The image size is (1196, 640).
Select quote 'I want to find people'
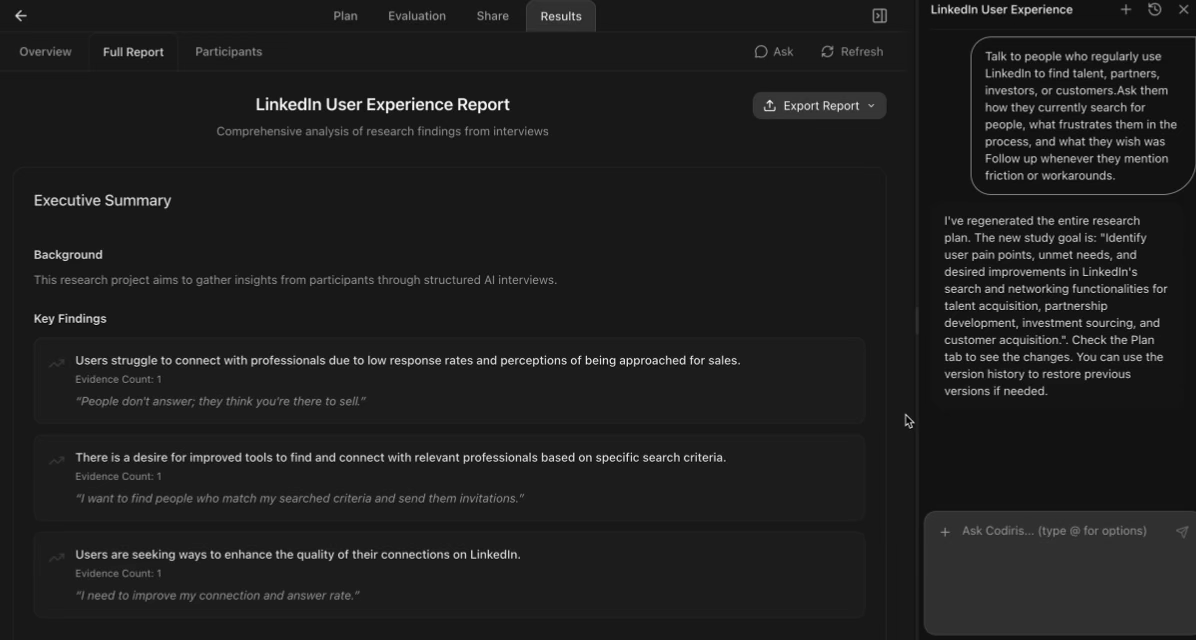click(x=300, y=498)
